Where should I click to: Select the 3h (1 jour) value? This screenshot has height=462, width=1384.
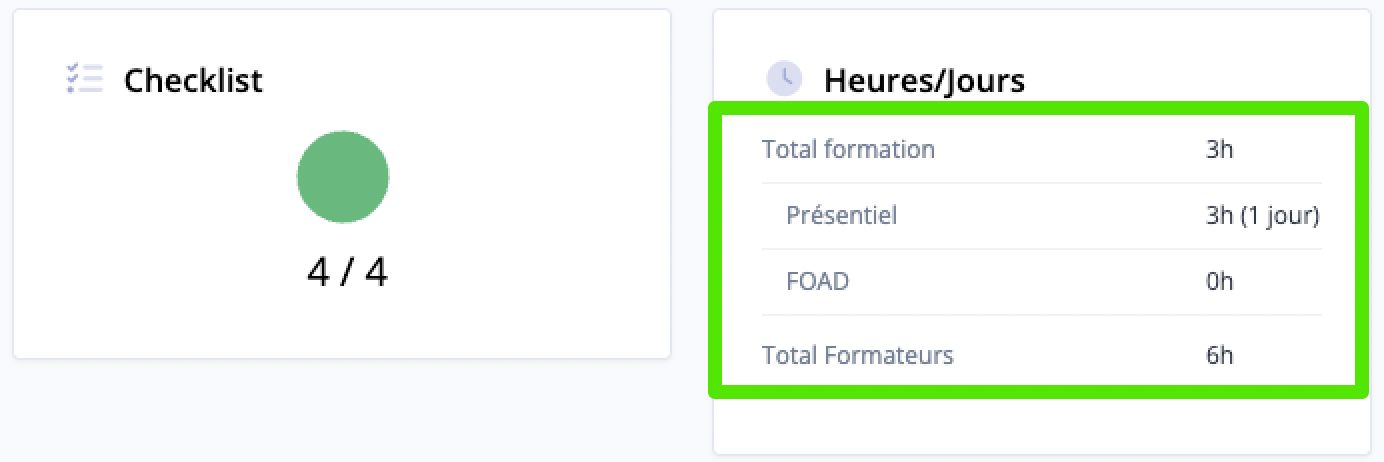coord(1263,216)
